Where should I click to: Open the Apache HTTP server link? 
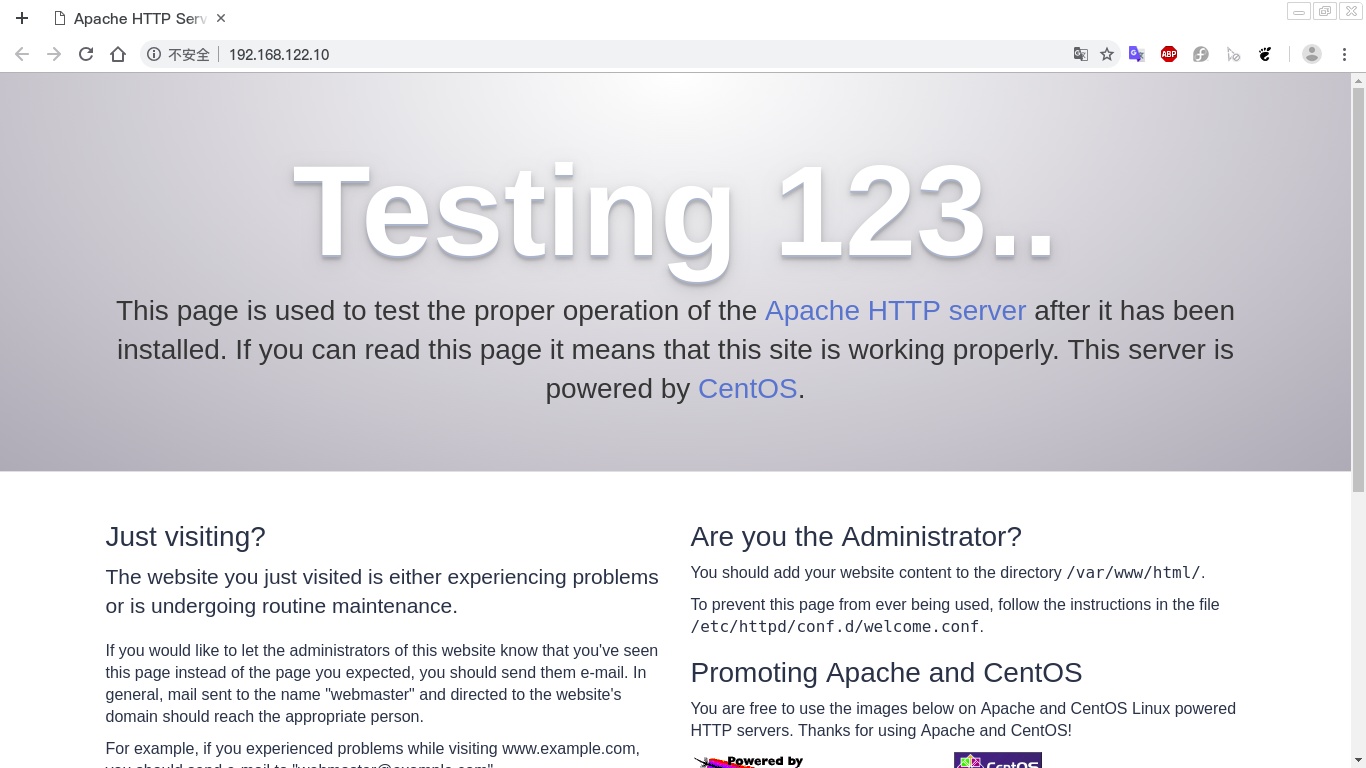895,311
